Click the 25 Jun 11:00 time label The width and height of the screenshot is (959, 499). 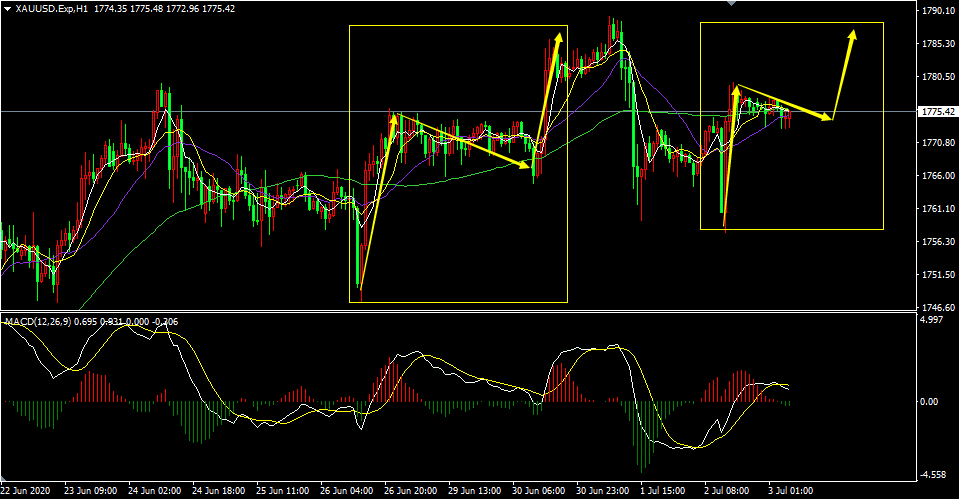pyautogui.click(x=283, y=490)
